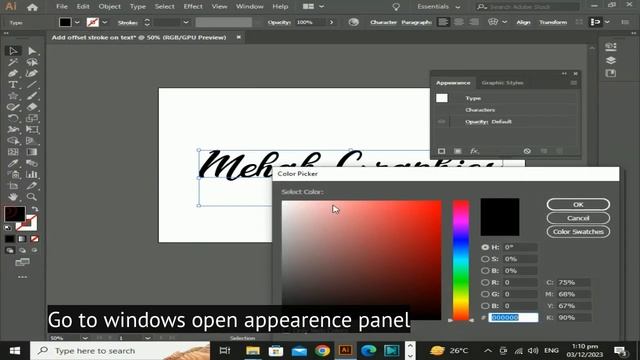This screenshot has width=640, height=360.
Task: Expand the edit toolbar three dots
Action: pos(22,277)
